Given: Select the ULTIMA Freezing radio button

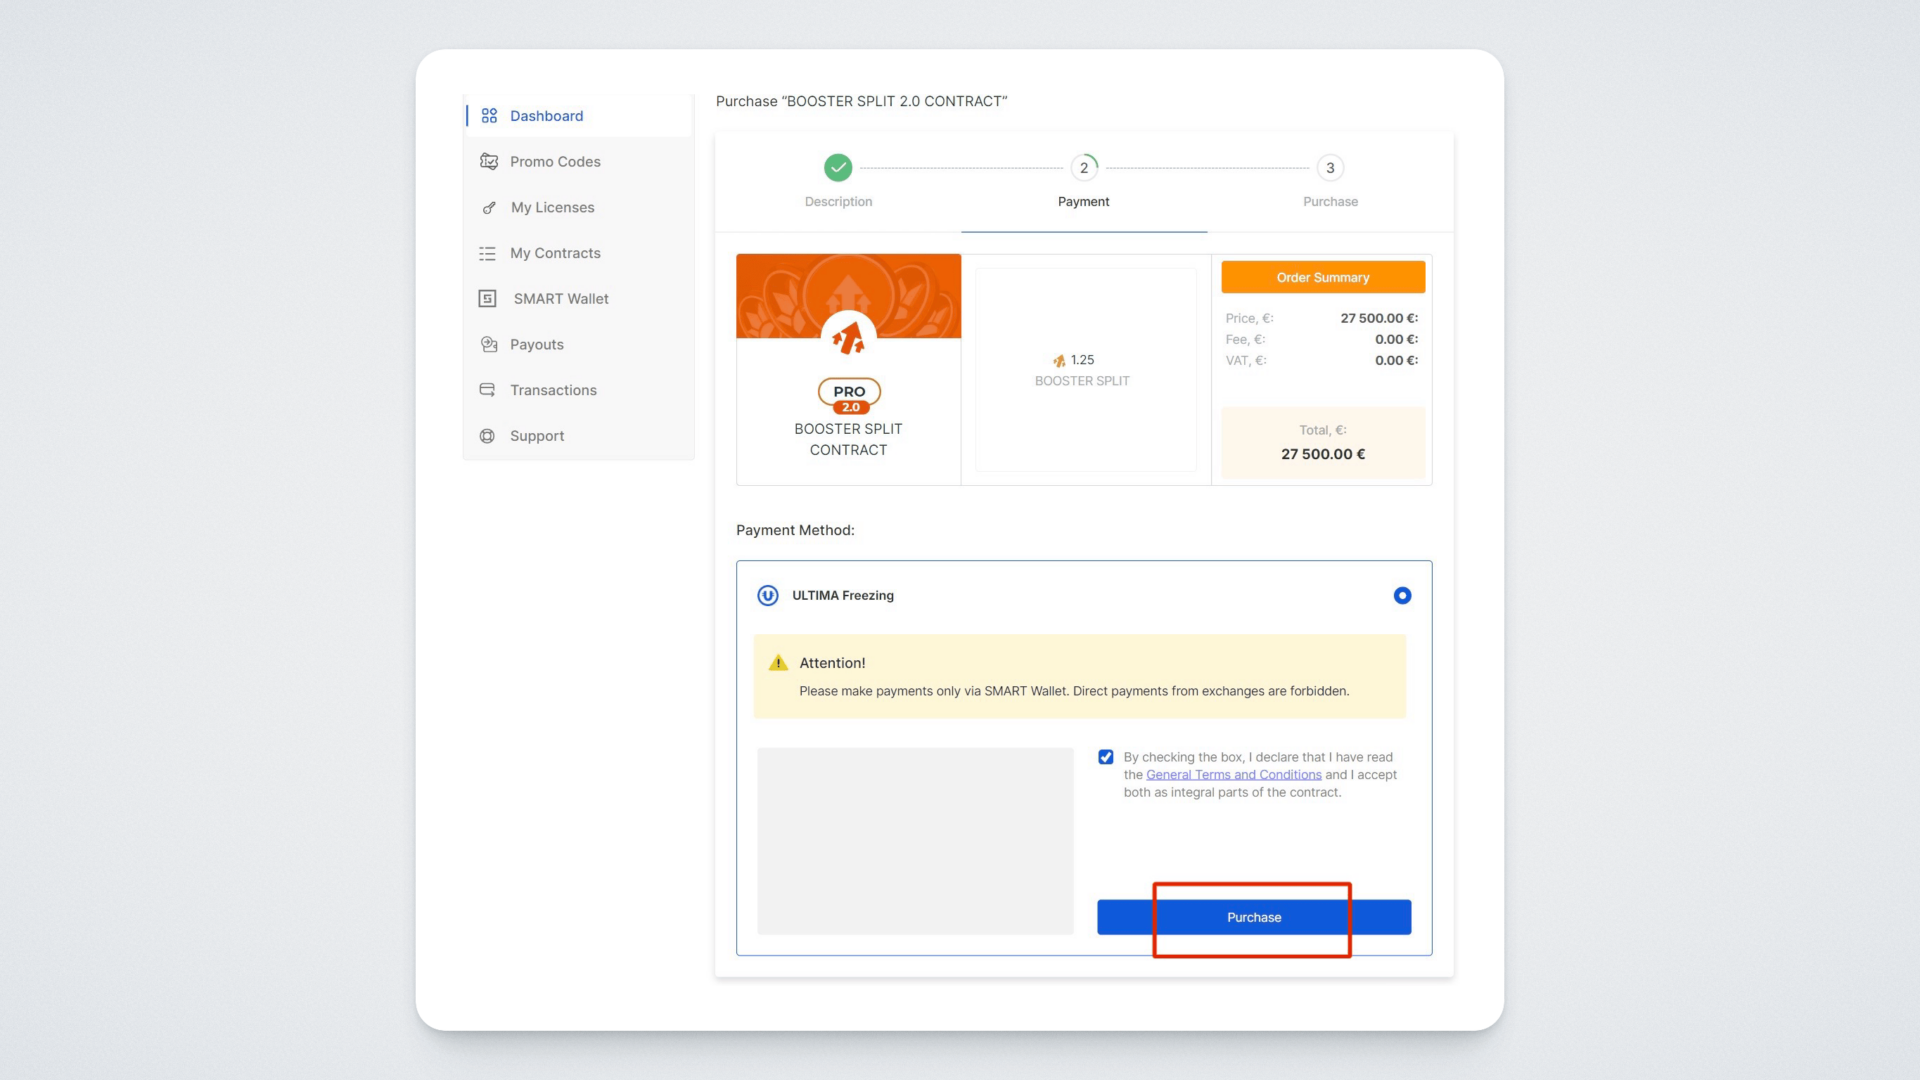Looking at the screenshot, I should [1402, 596].
